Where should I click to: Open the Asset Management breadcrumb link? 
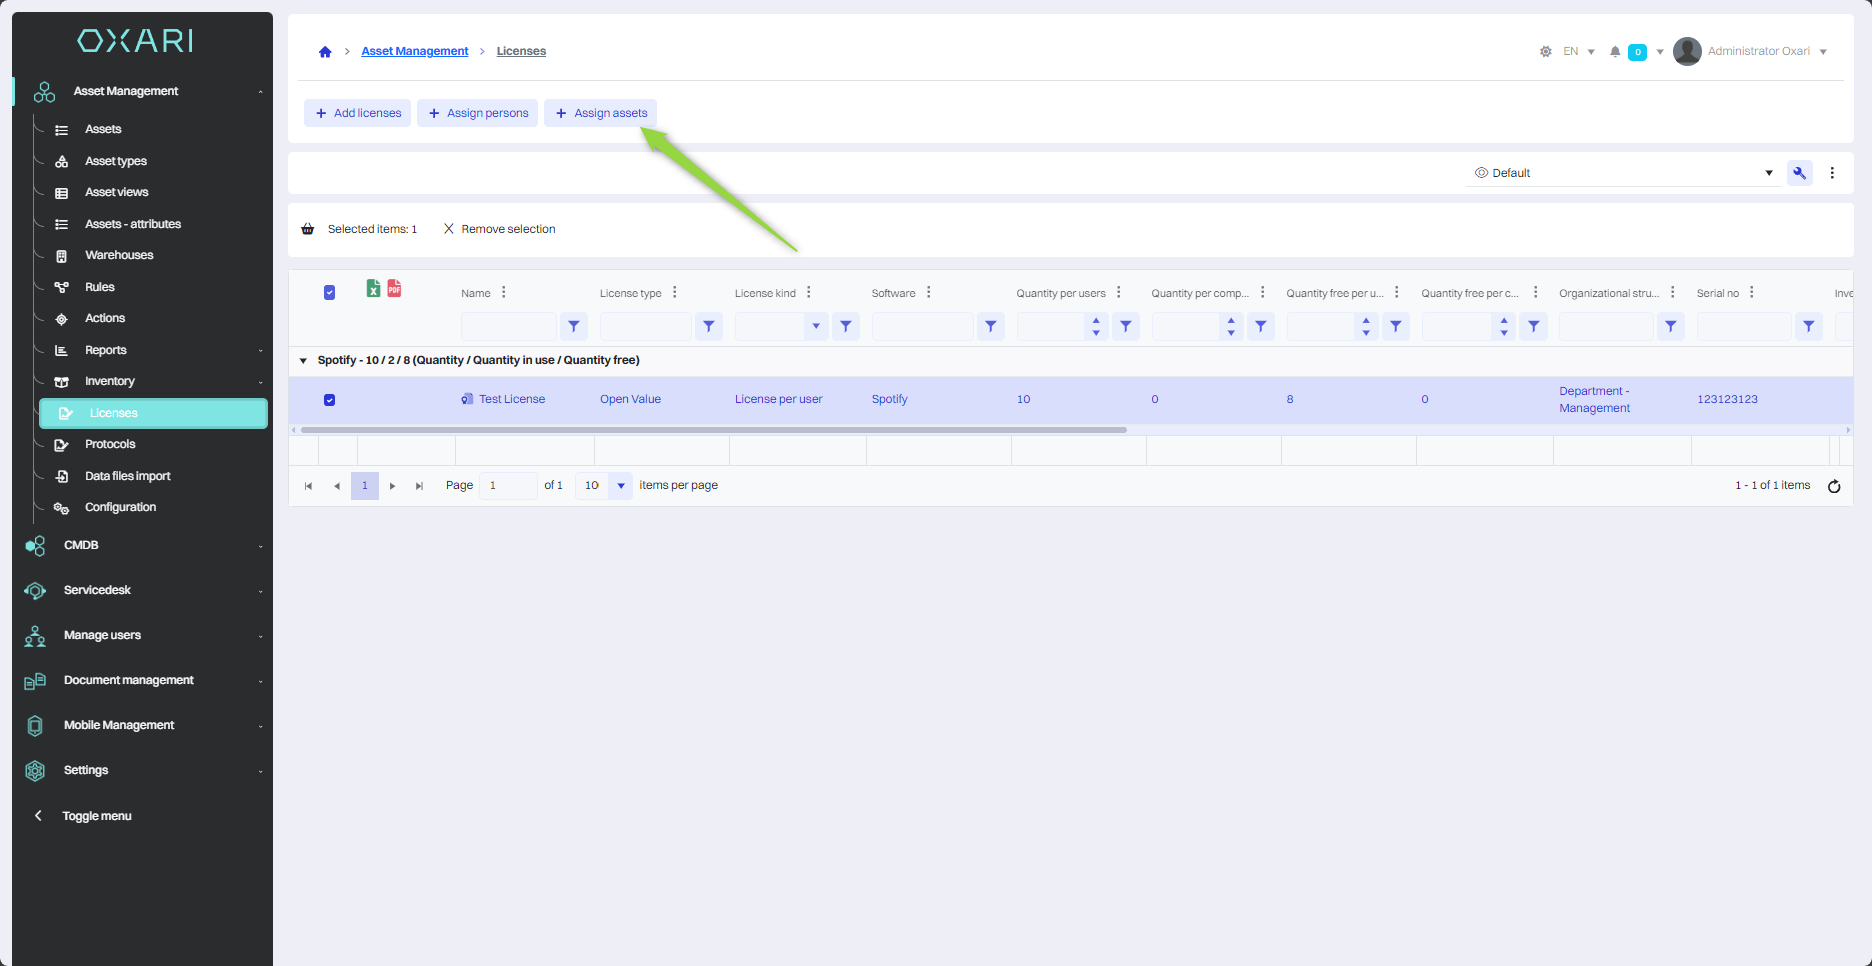tap(414, 52)
